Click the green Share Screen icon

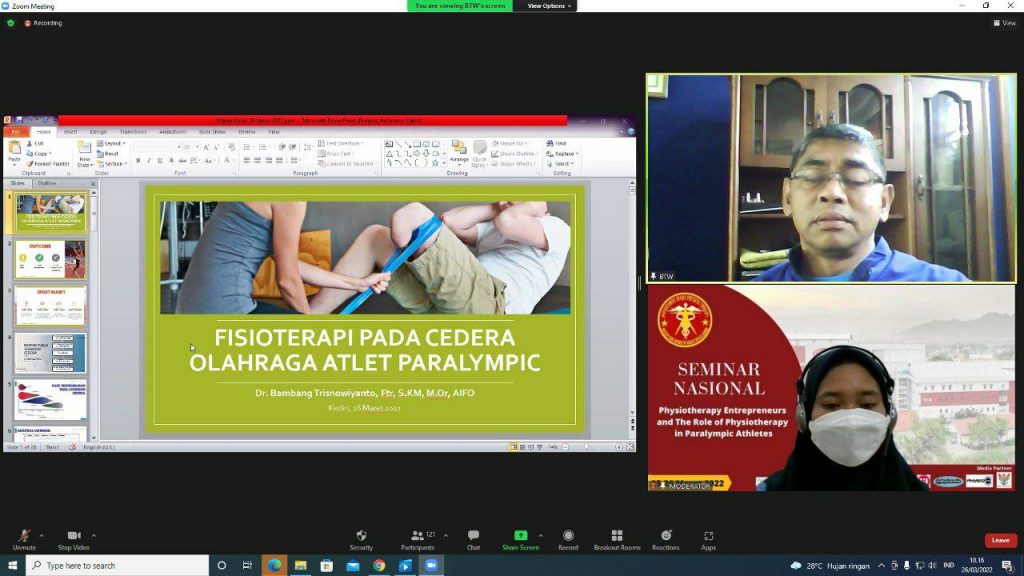520,536
